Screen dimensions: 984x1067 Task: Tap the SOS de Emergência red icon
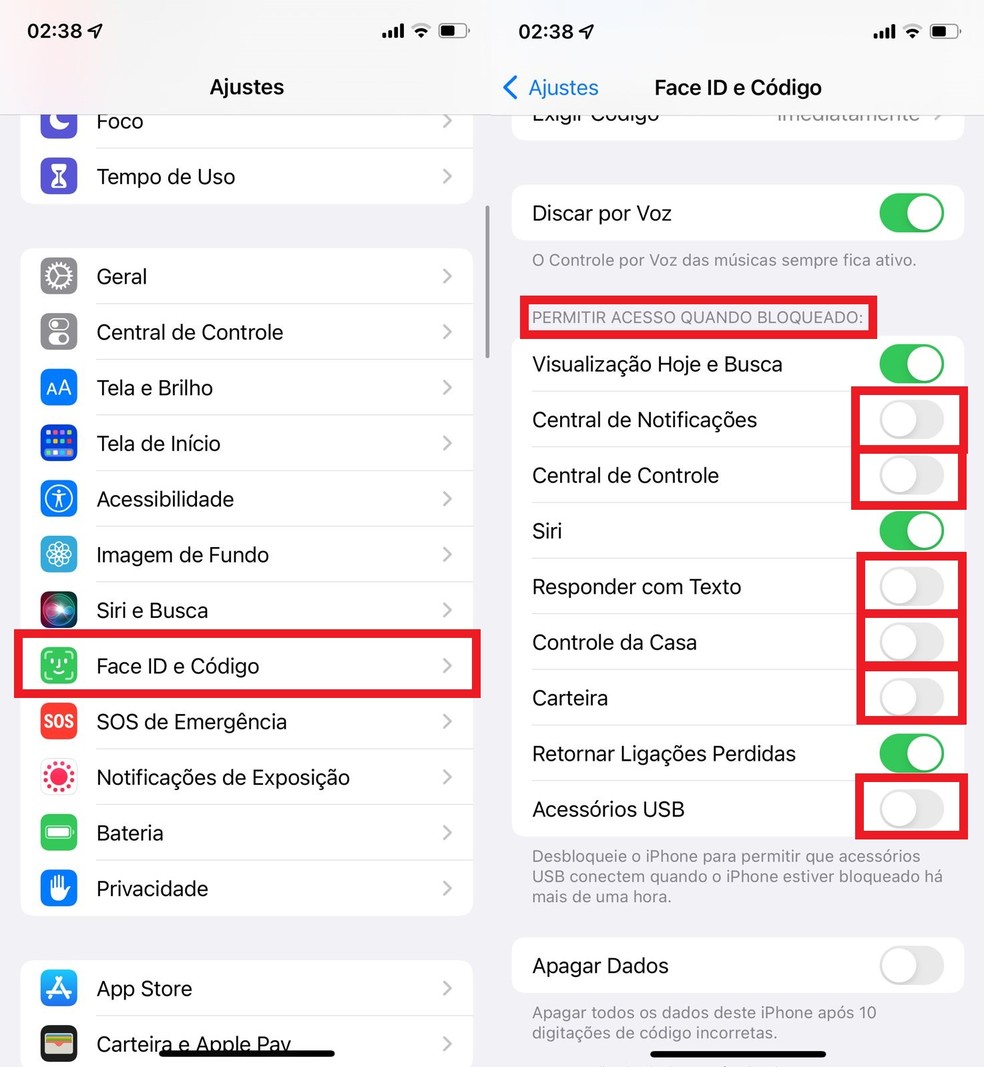point(59,721)
